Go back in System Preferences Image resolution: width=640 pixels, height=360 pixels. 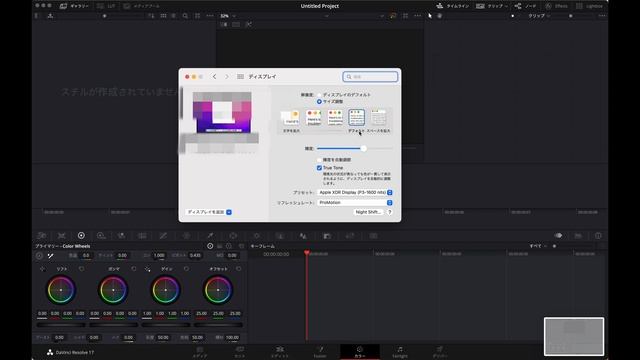214,77
